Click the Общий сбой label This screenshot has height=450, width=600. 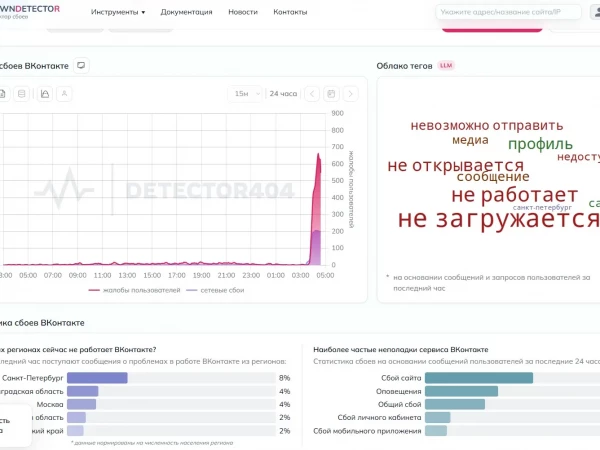pyautogui.click(x=399, y=404)
